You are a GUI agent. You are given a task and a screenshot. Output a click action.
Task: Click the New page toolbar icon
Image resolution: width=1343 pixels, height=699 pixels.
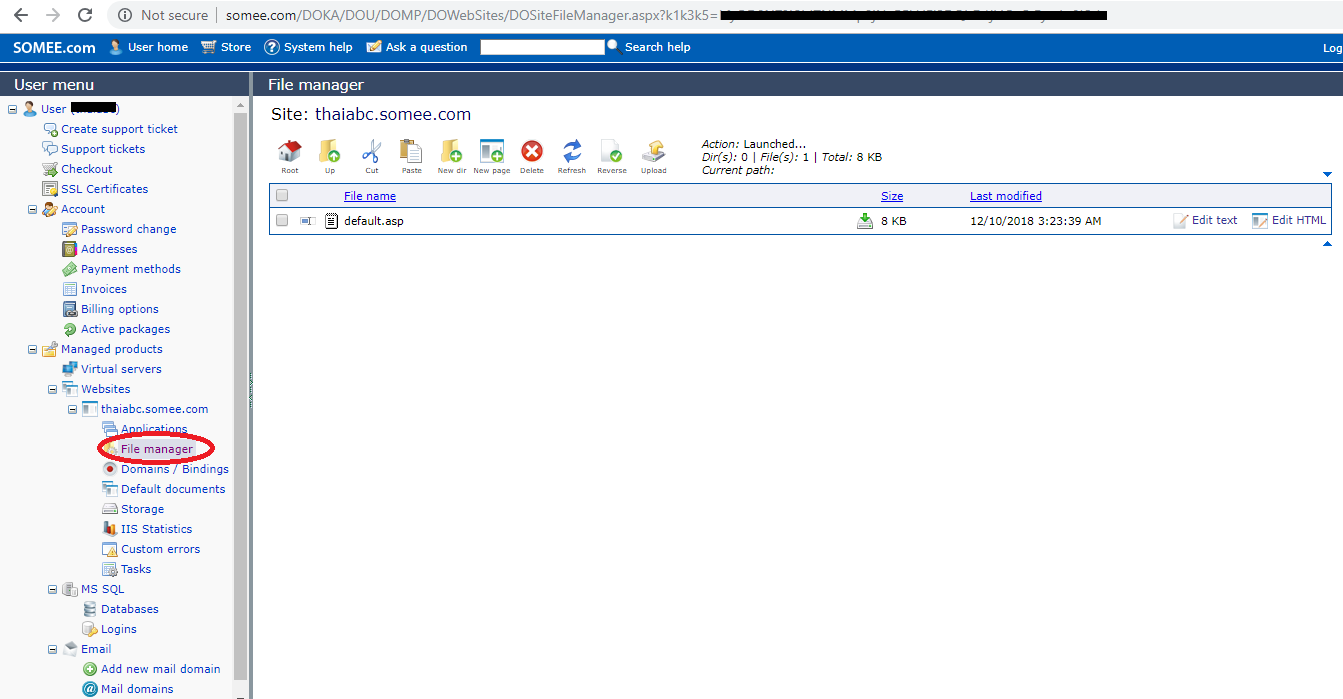click(x=491, y=152)
